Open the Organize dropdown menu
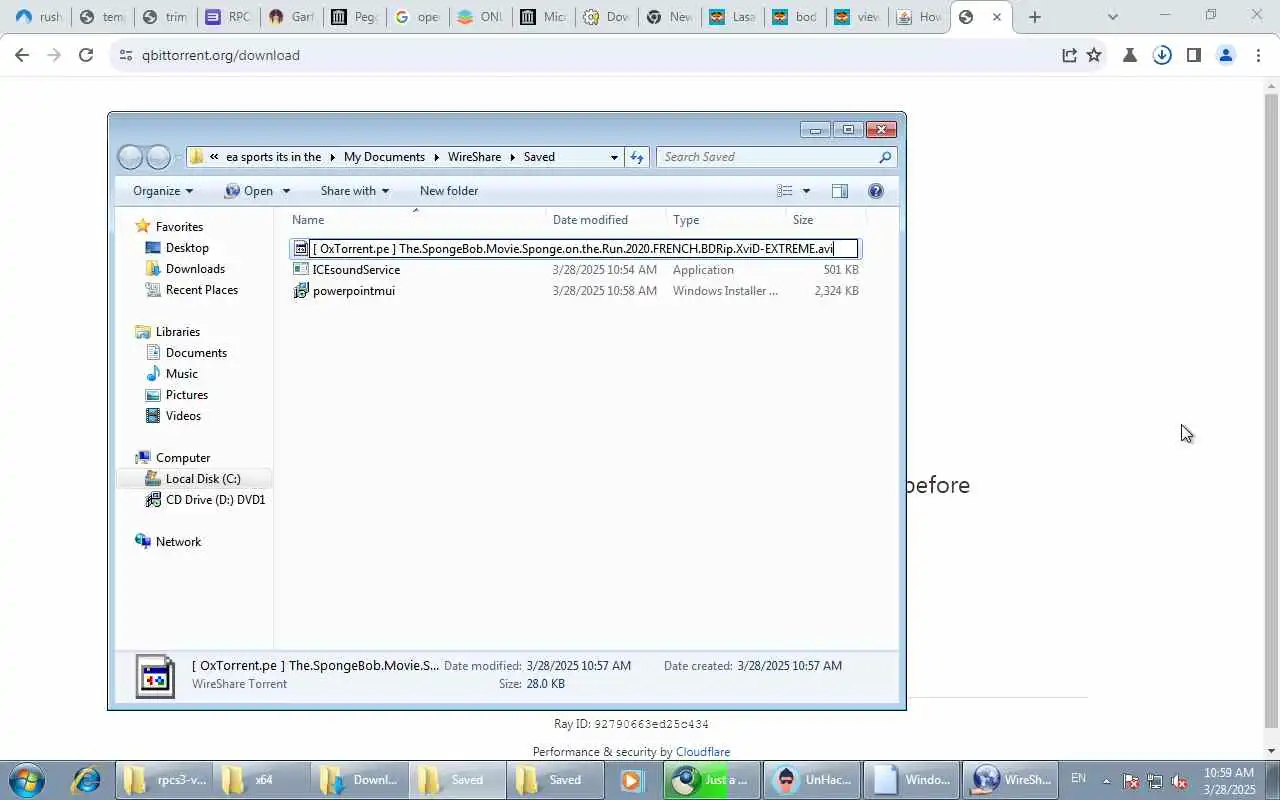 (x=163, y=191)
